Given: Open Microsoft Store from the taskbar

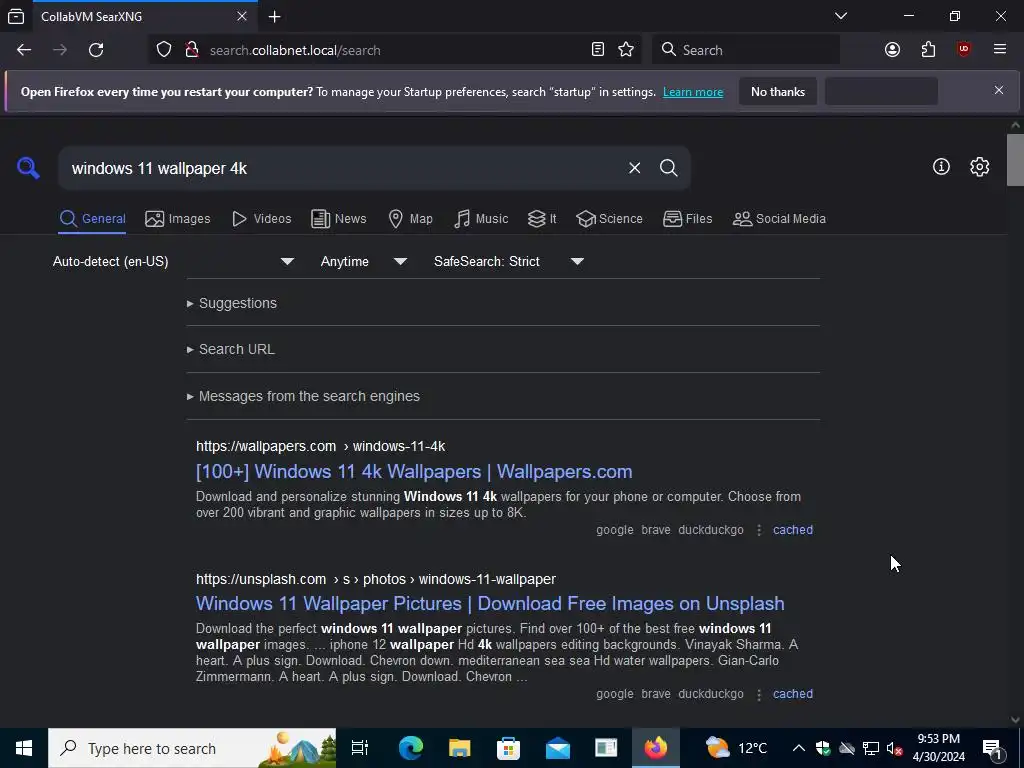Looking at the screenshot, I should tap(509, 748).
